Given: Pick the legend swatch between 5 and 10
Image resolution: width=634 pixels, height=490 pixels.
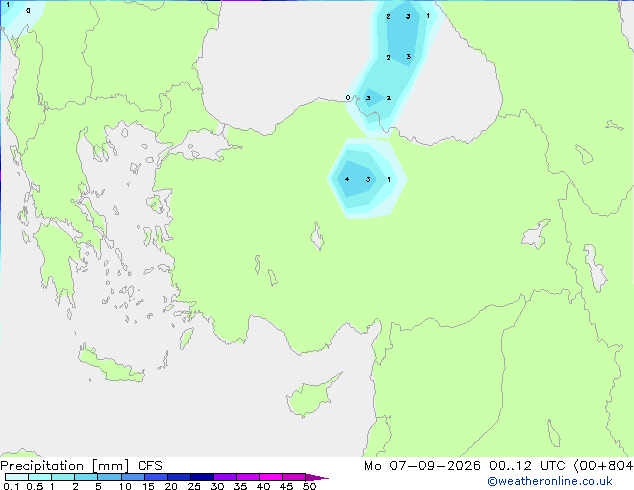Looking at the screenshot, I should click(x=109, y=477).
